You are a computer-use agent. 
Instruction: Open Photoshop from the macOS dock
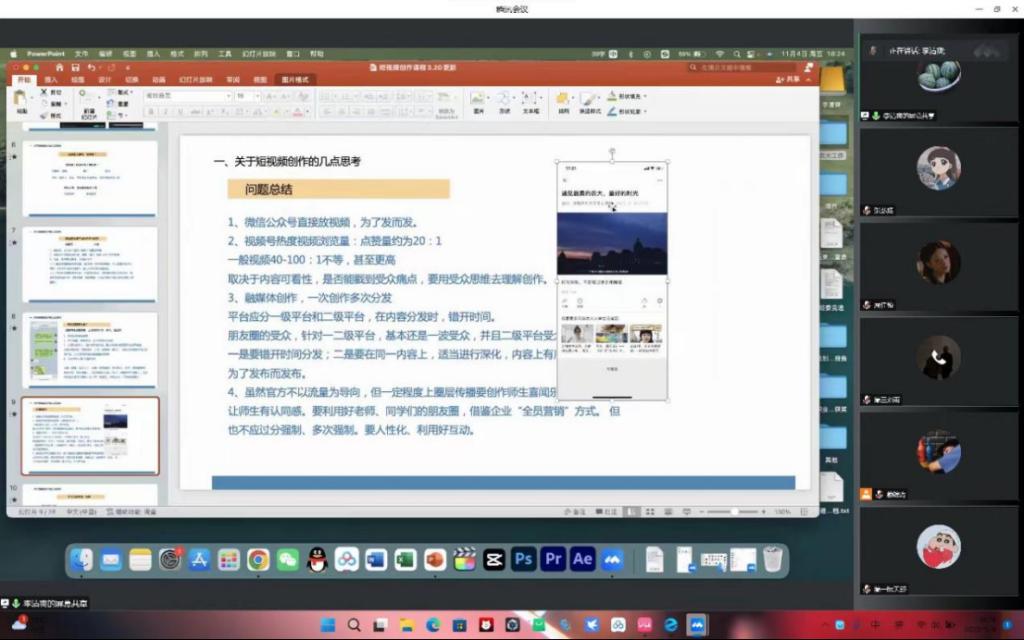[x=524, y=560]
